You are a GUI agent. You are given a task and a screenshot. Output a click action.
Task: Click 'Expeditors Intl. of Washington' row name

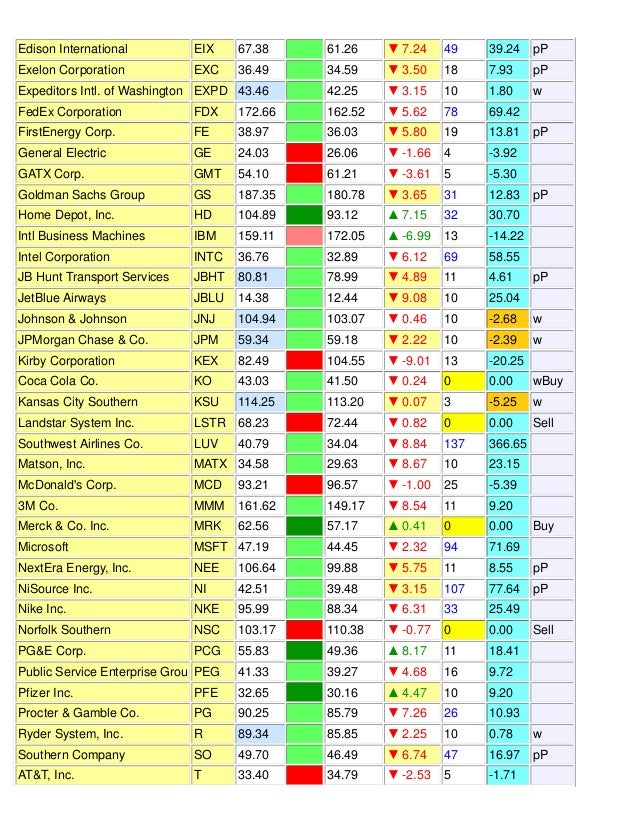point(100,91)
